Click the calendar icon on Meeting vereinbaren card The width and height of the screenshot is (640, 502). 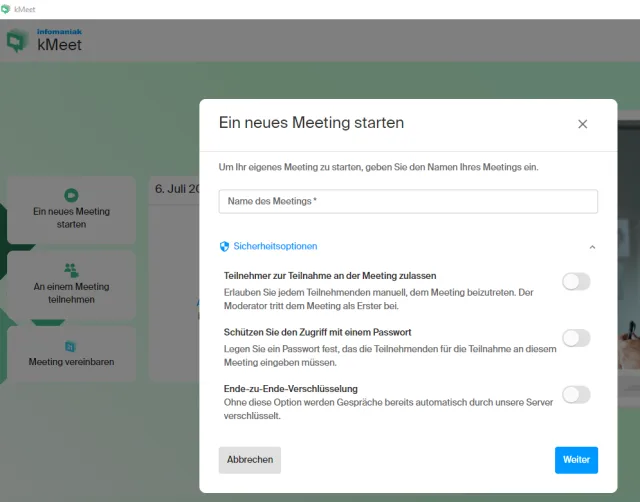click(71, 345)
